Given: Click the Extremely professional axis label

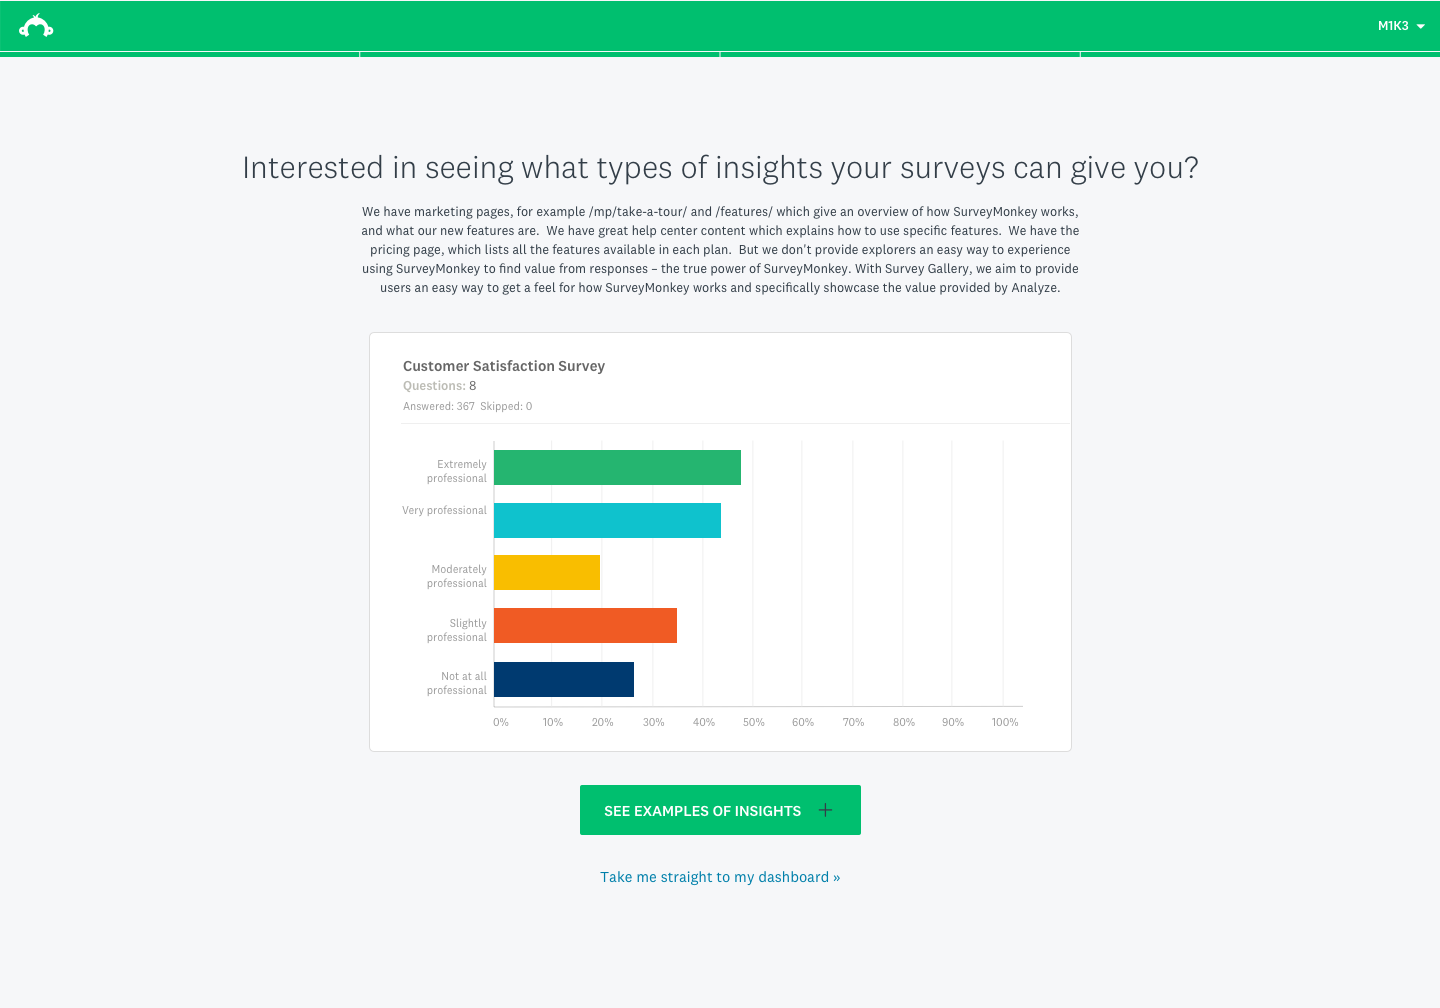Looking at the screenshot, I should pyautogui.click(x=457, y=471).
